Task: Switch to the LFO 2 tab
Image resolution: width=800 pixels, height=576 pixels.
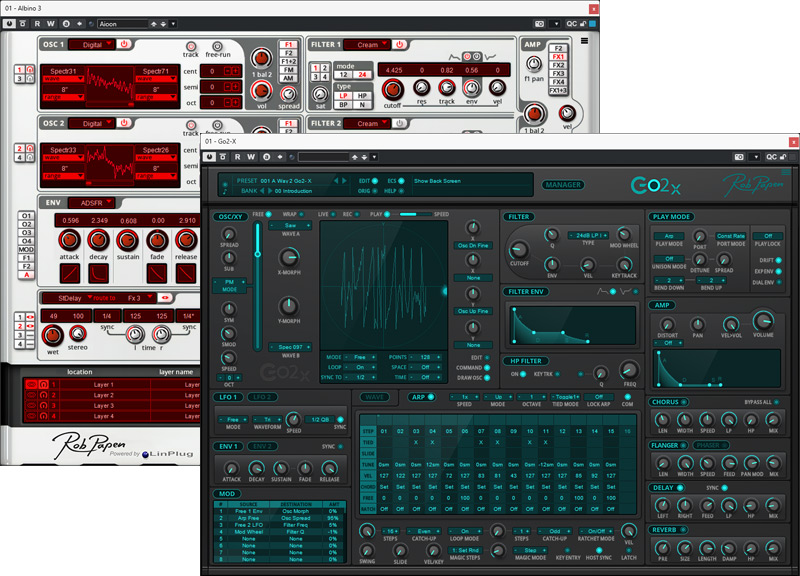Action: click(263, 397)
